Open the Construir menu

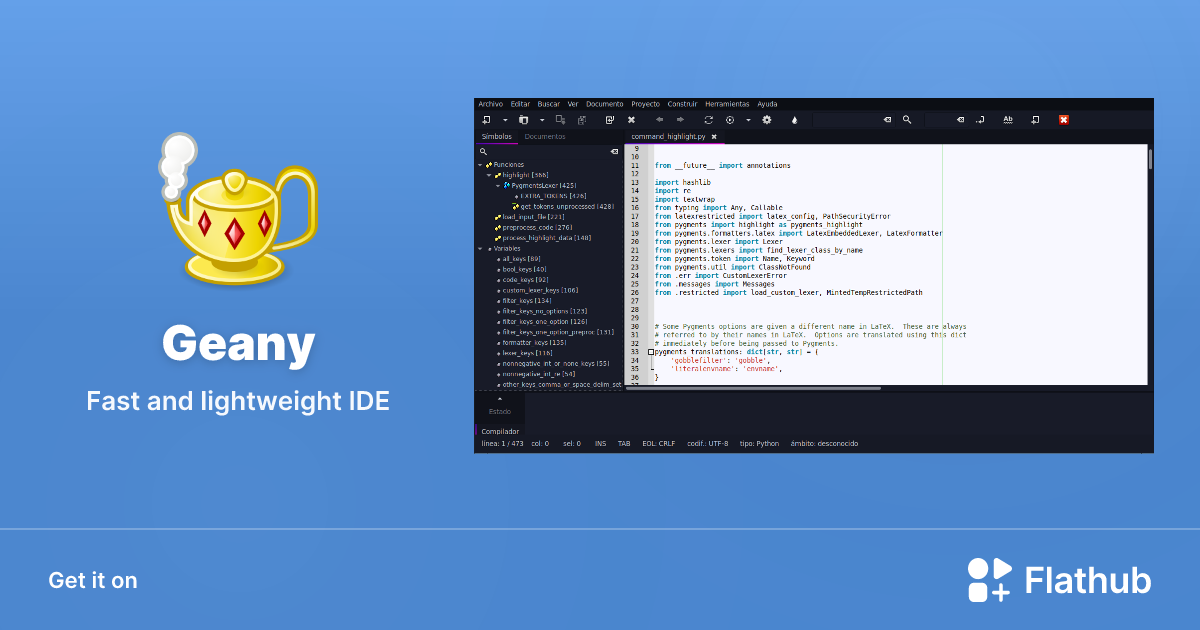coord(682,103)
